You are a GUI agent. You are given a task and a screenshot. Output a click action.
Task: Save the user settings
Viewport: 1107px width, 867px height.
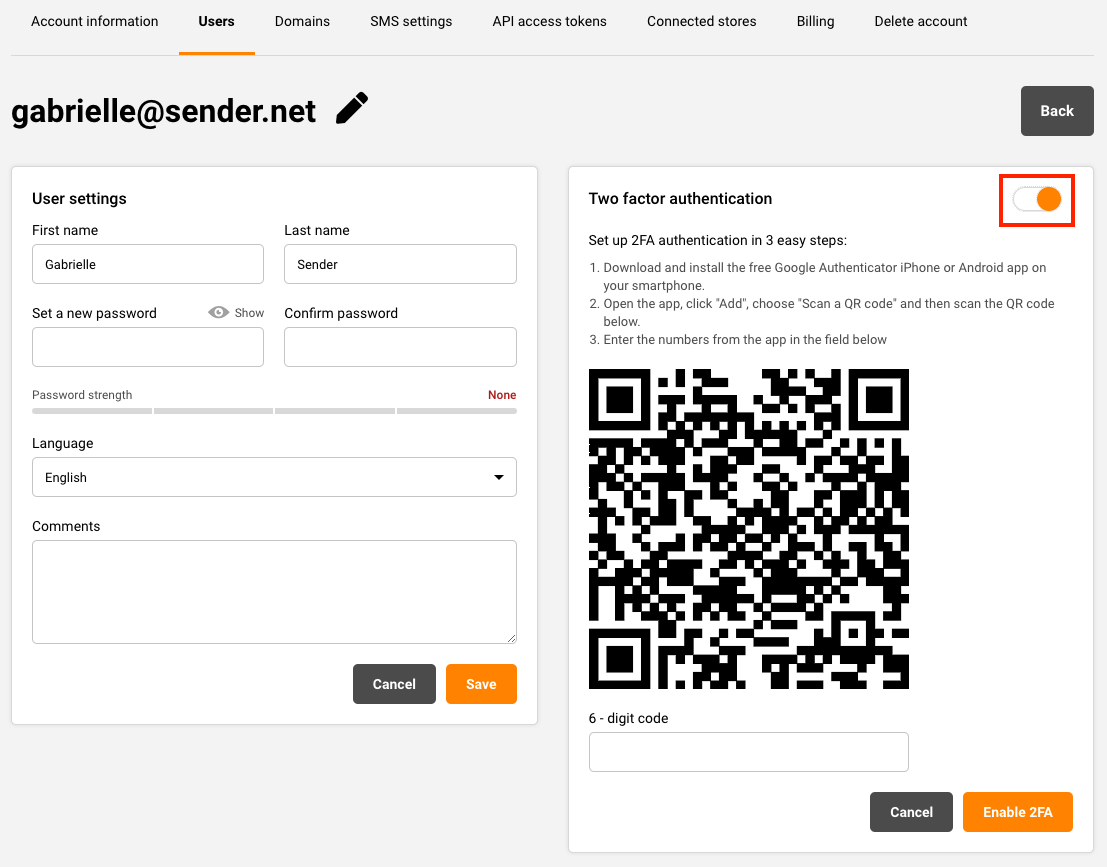click(x=481, y=684)
